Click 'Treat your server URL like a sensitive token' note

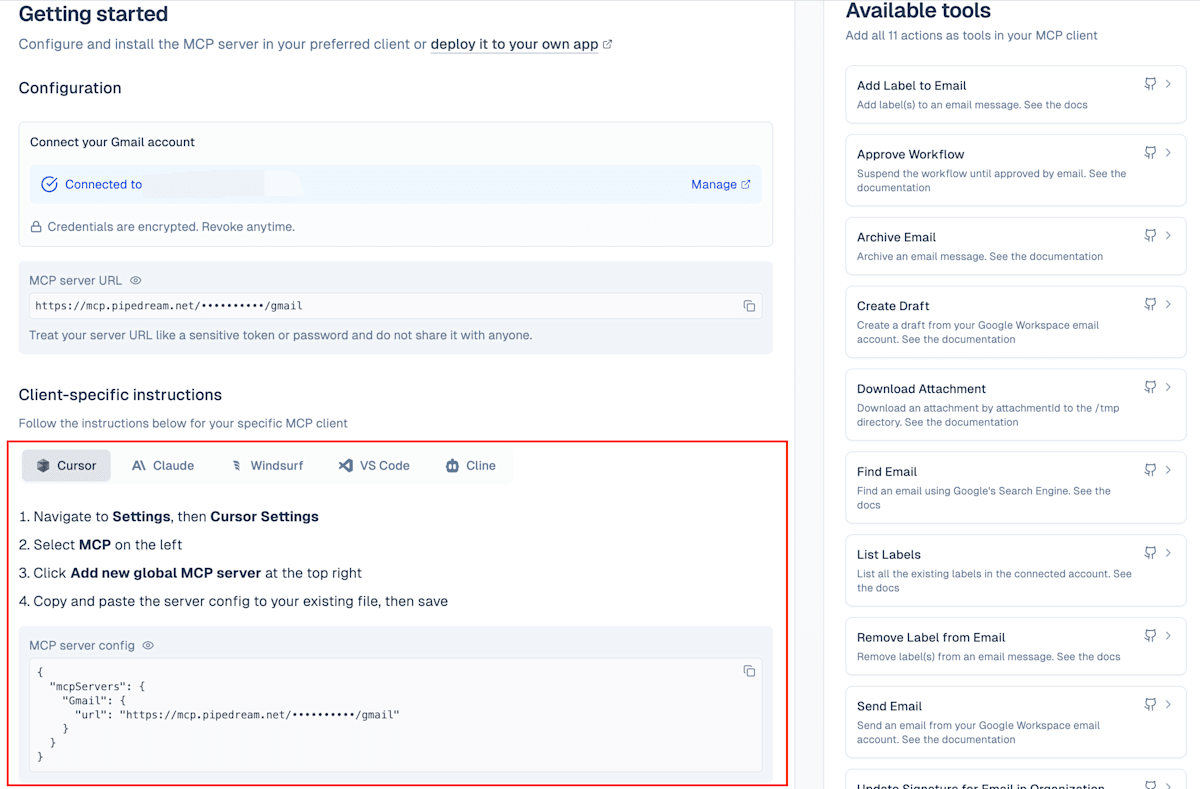(280, 335)
